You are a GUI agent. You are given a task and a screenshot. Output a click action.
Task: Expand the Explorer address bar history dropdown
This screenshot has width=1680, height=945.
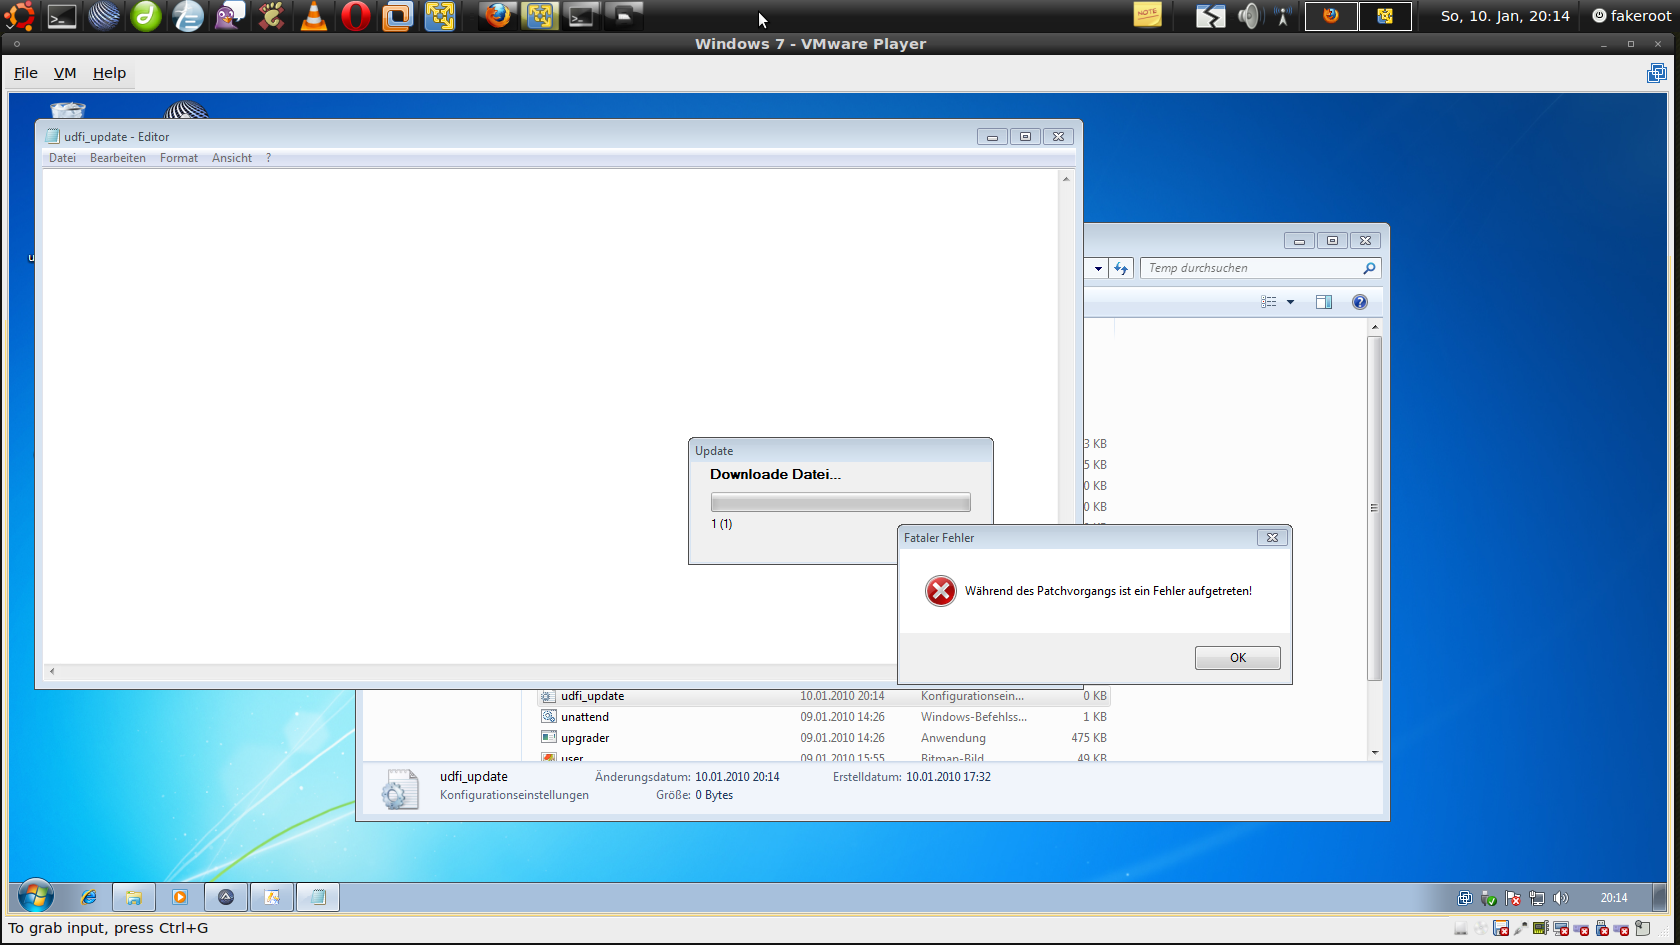1098,268
